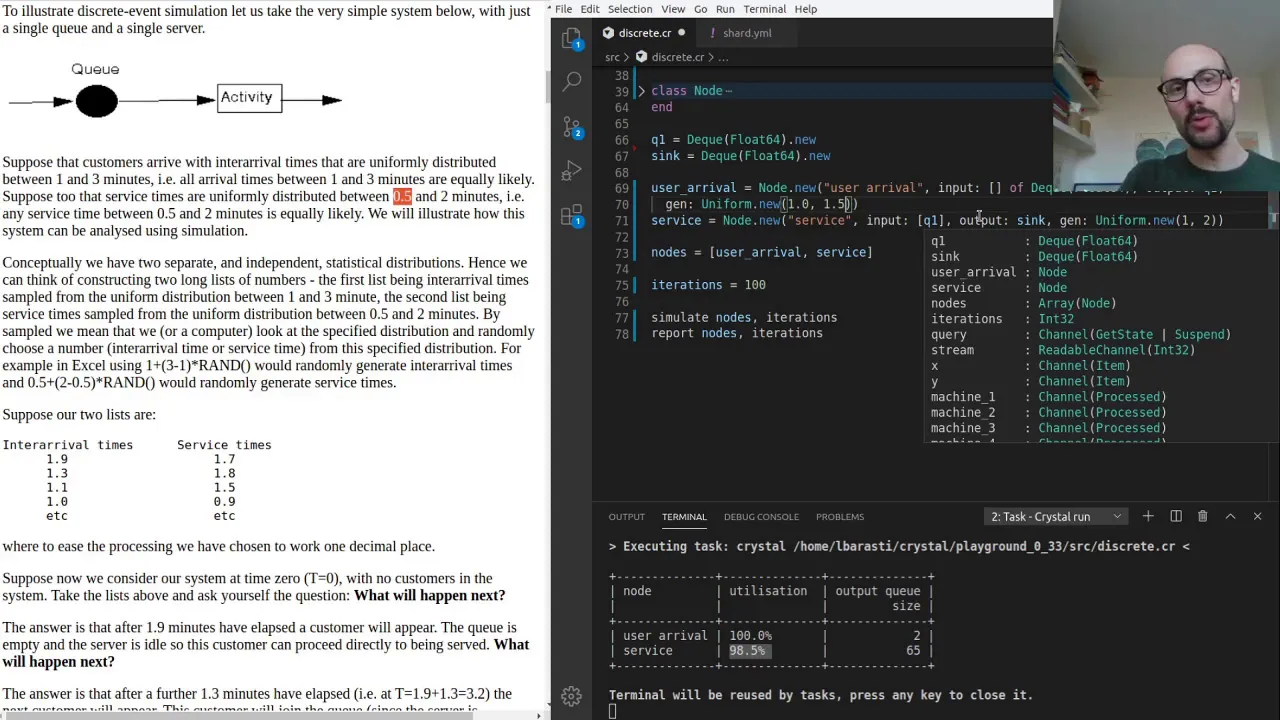Click 'What will happen next?' bold text first paragraph
This screenshot has width=1280, height=720.
tap(429, 595)
